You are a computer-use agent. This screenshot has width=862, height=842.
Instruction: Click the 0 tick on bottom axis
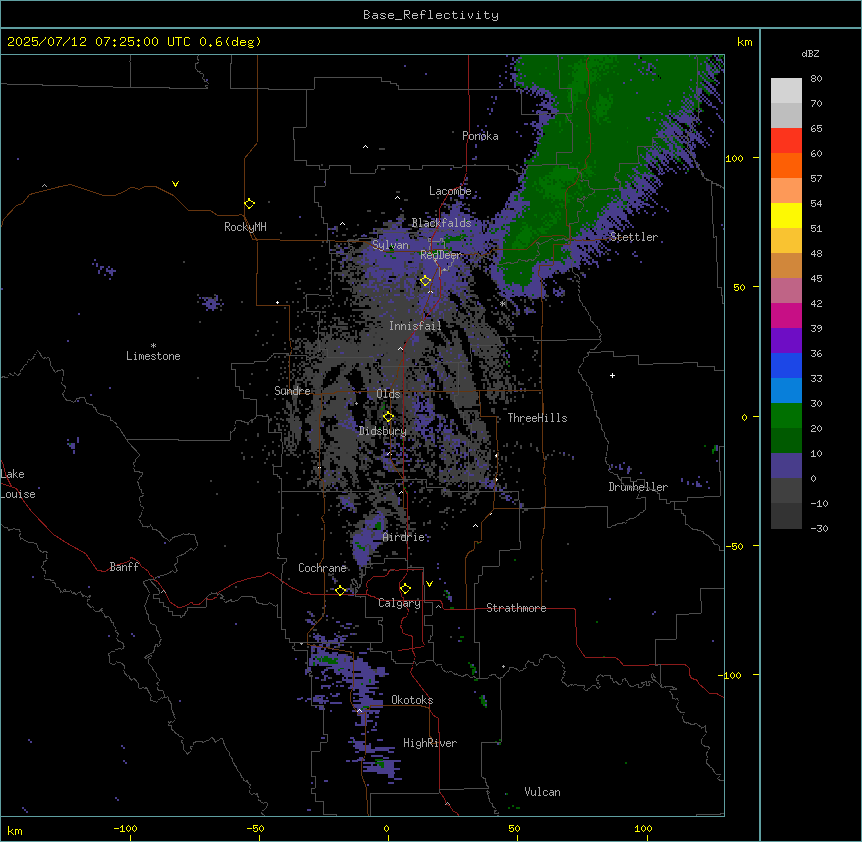[x=386, y=828]
